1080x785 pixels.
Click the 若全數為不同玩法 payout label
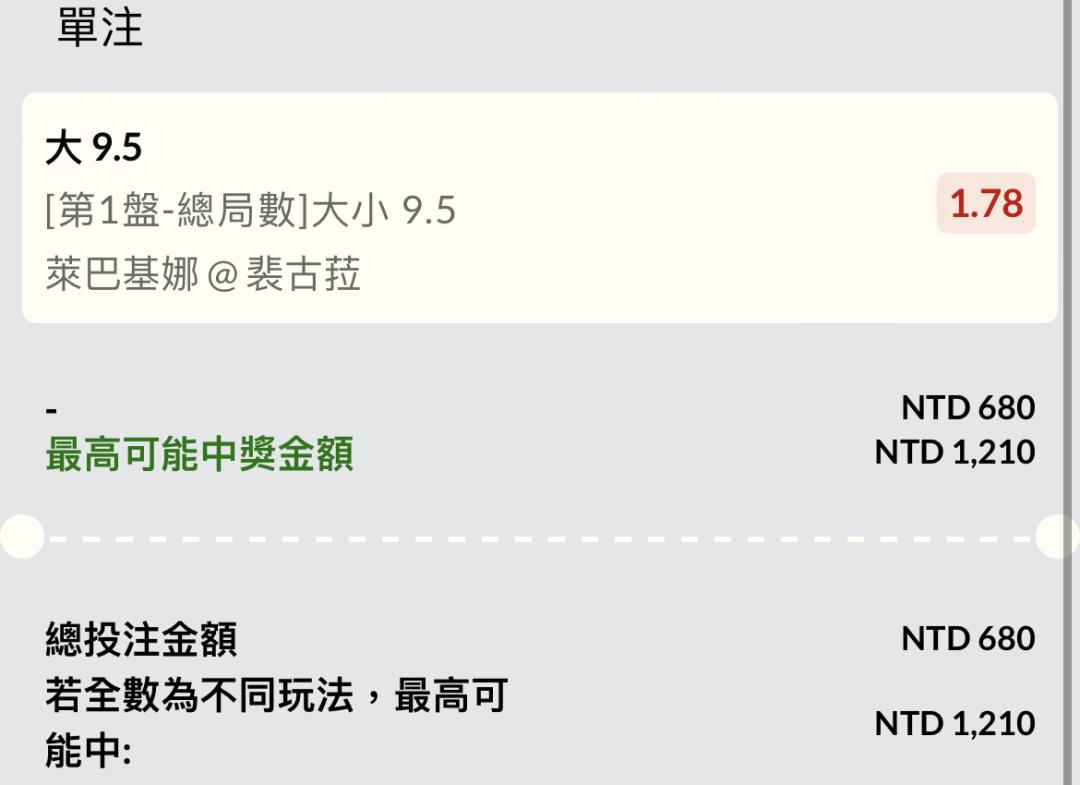[x=276, y=696]
